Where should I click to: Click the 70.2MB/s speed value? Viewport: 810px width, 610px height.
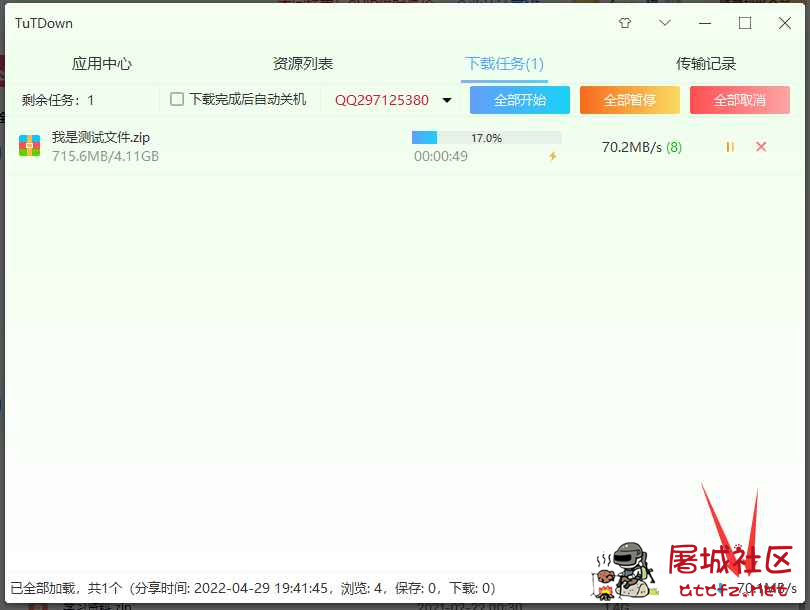[631, 148]
